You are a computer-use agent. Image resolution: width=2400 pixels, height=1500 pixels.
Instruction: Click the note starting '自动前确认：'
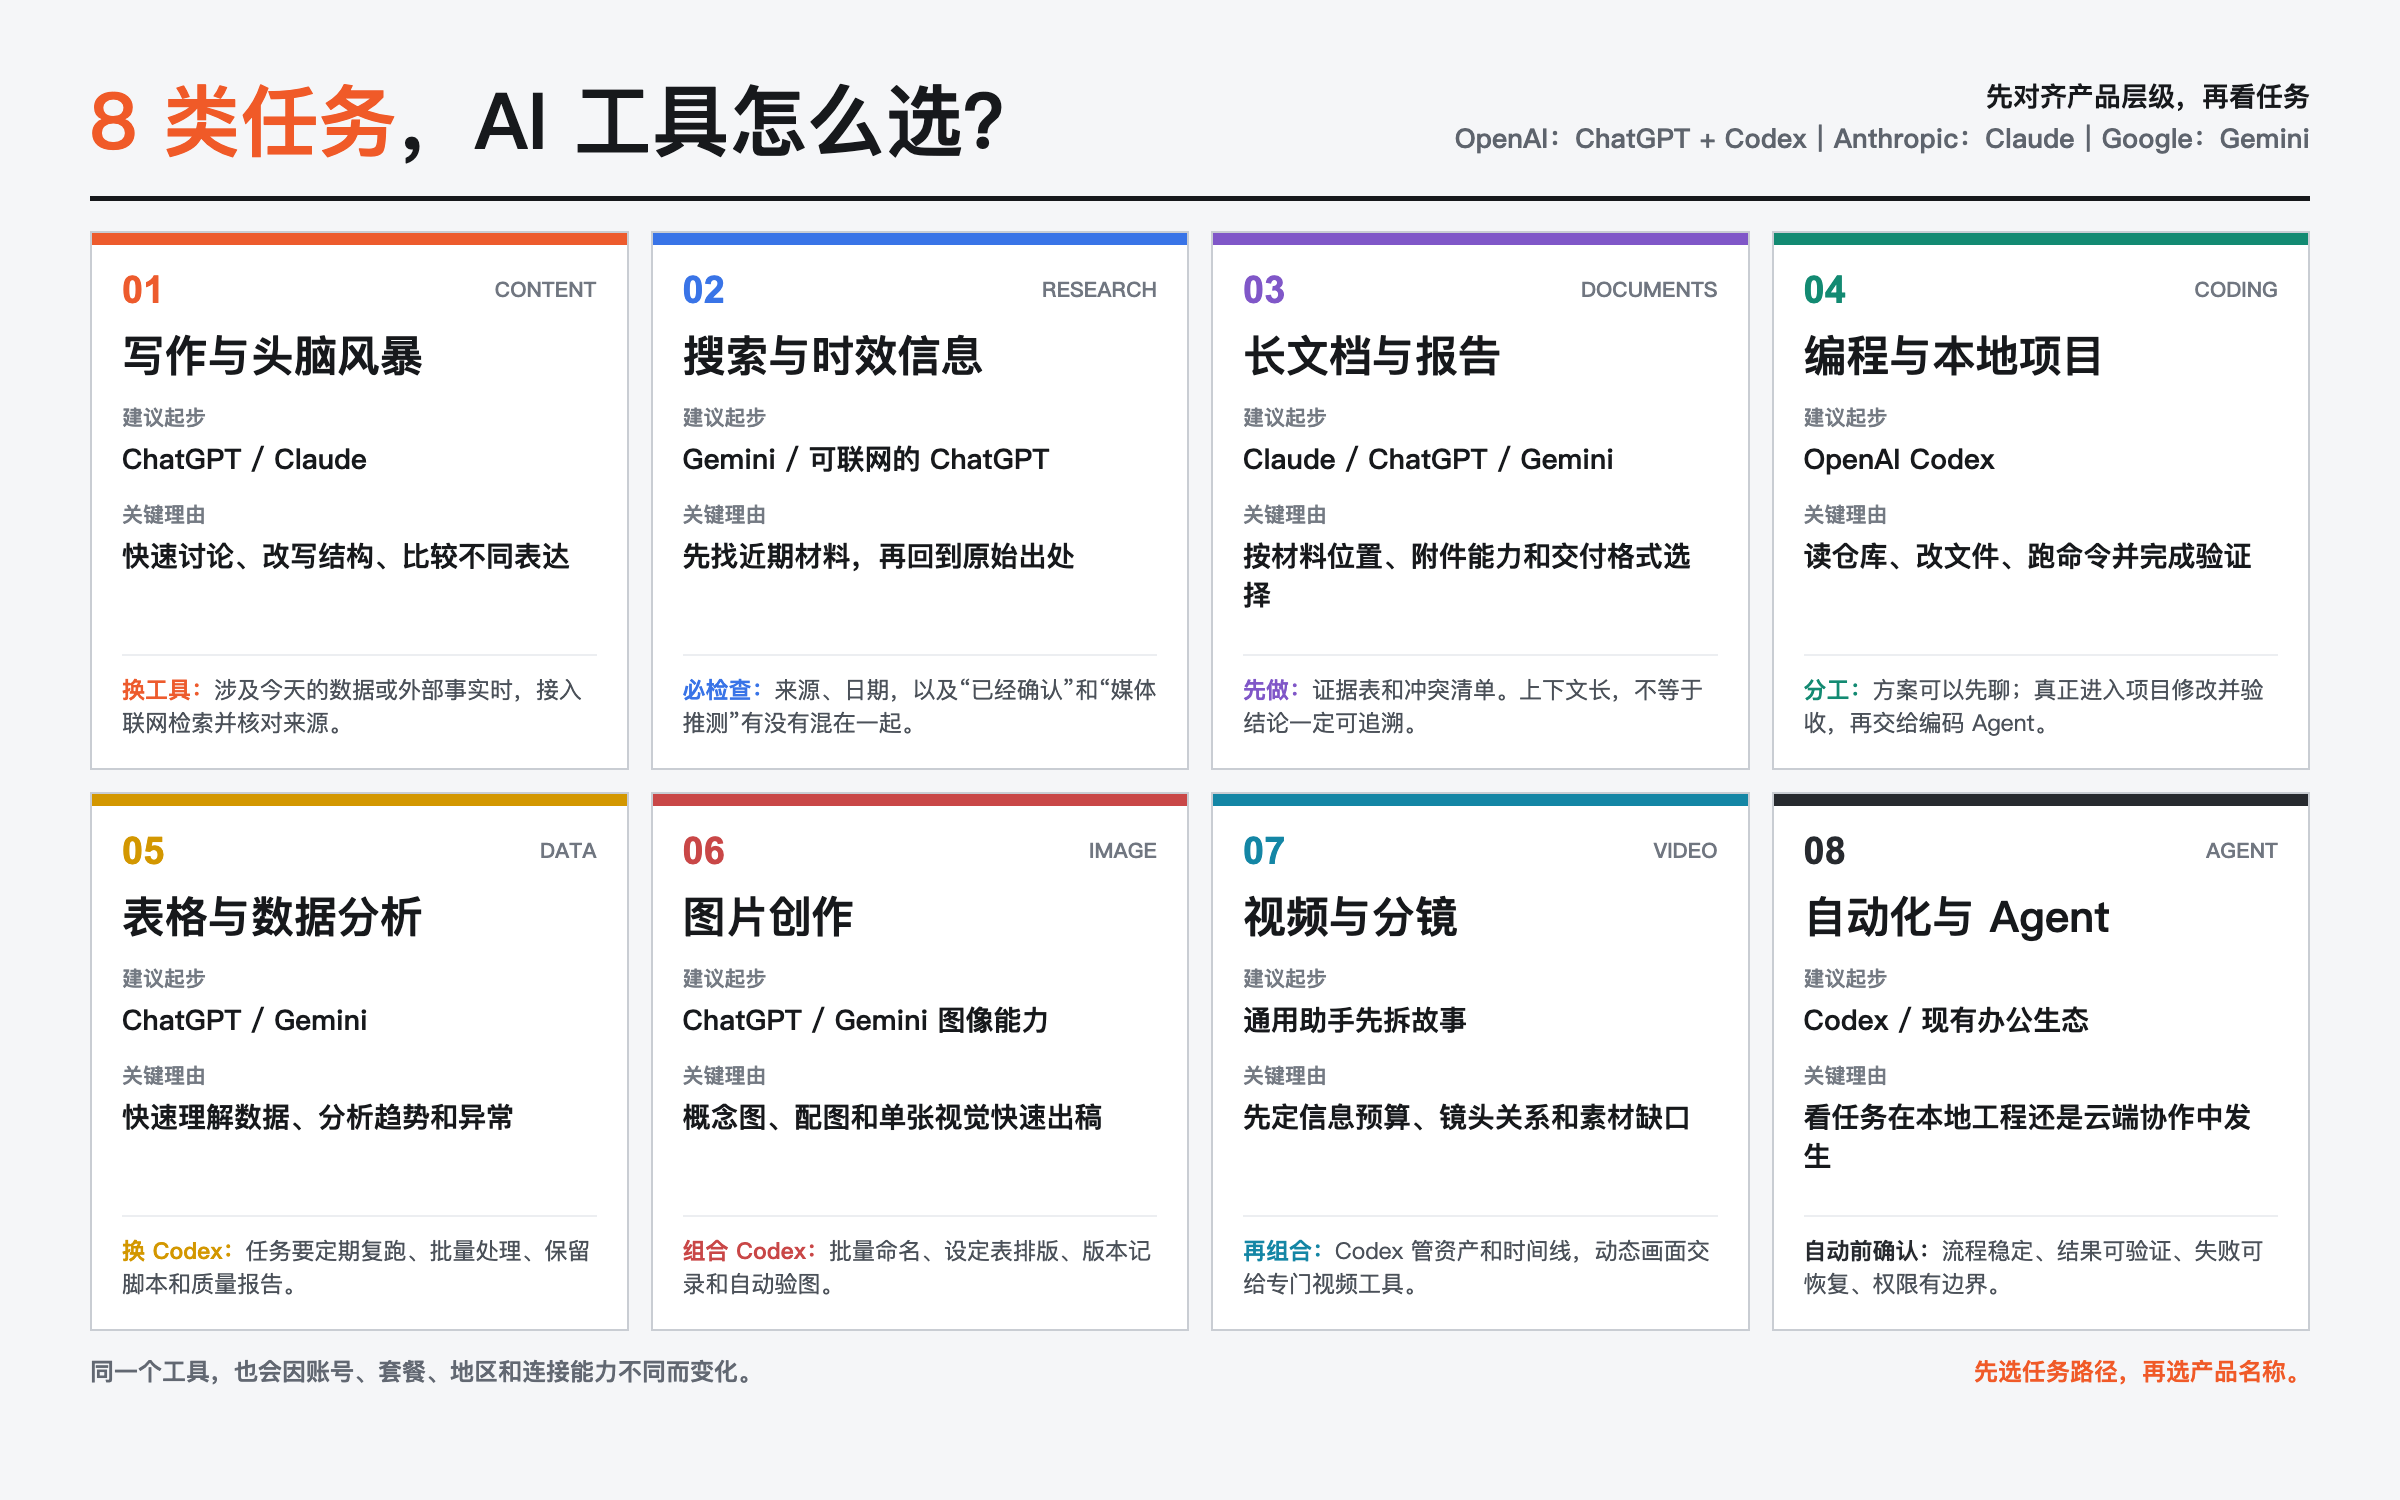2034,1267
